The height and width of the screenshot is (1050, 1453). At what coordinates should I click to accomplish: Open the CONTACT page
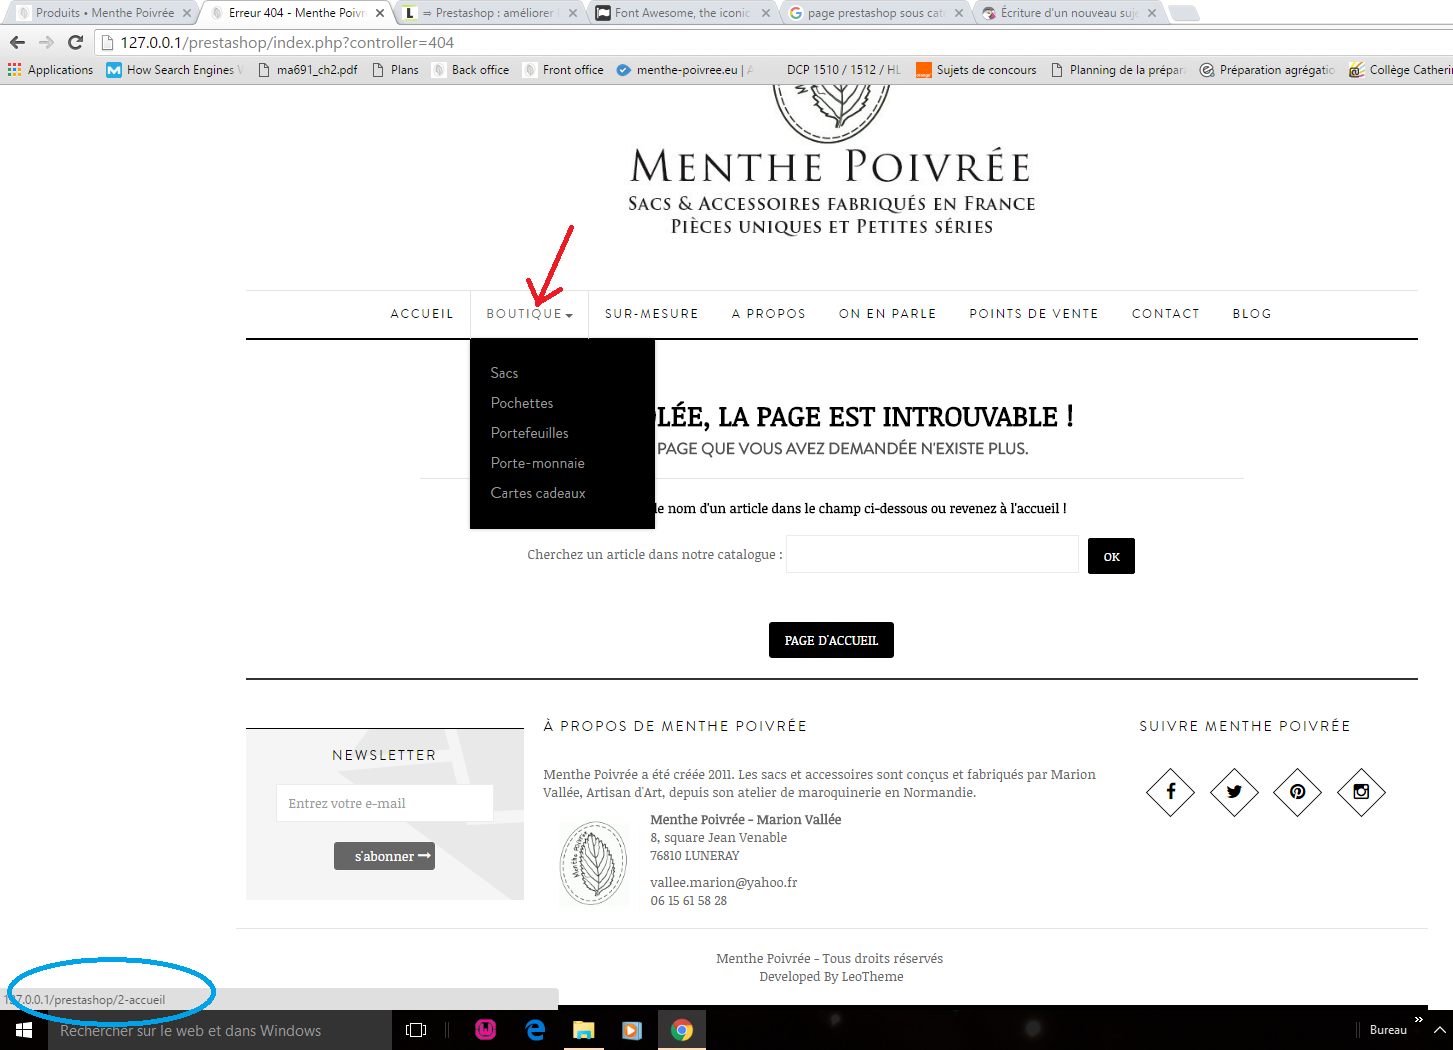(x=1166, y=314)
